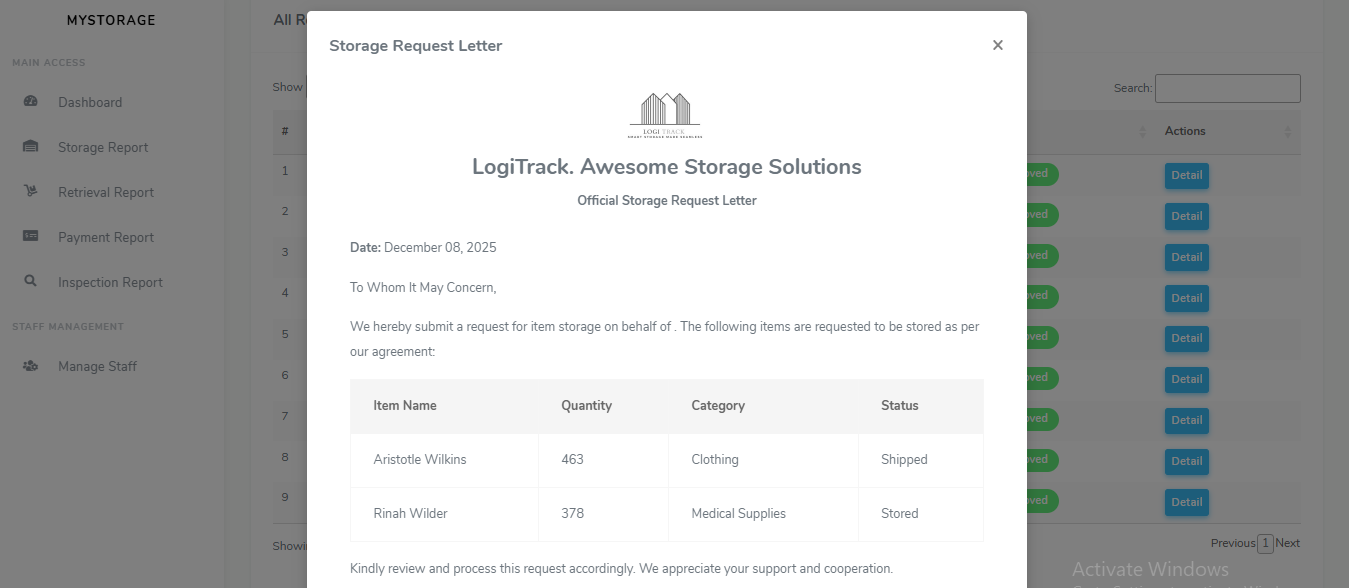1349x588 pixels.
Task: View Detail of row 5
Action: 1186,338
